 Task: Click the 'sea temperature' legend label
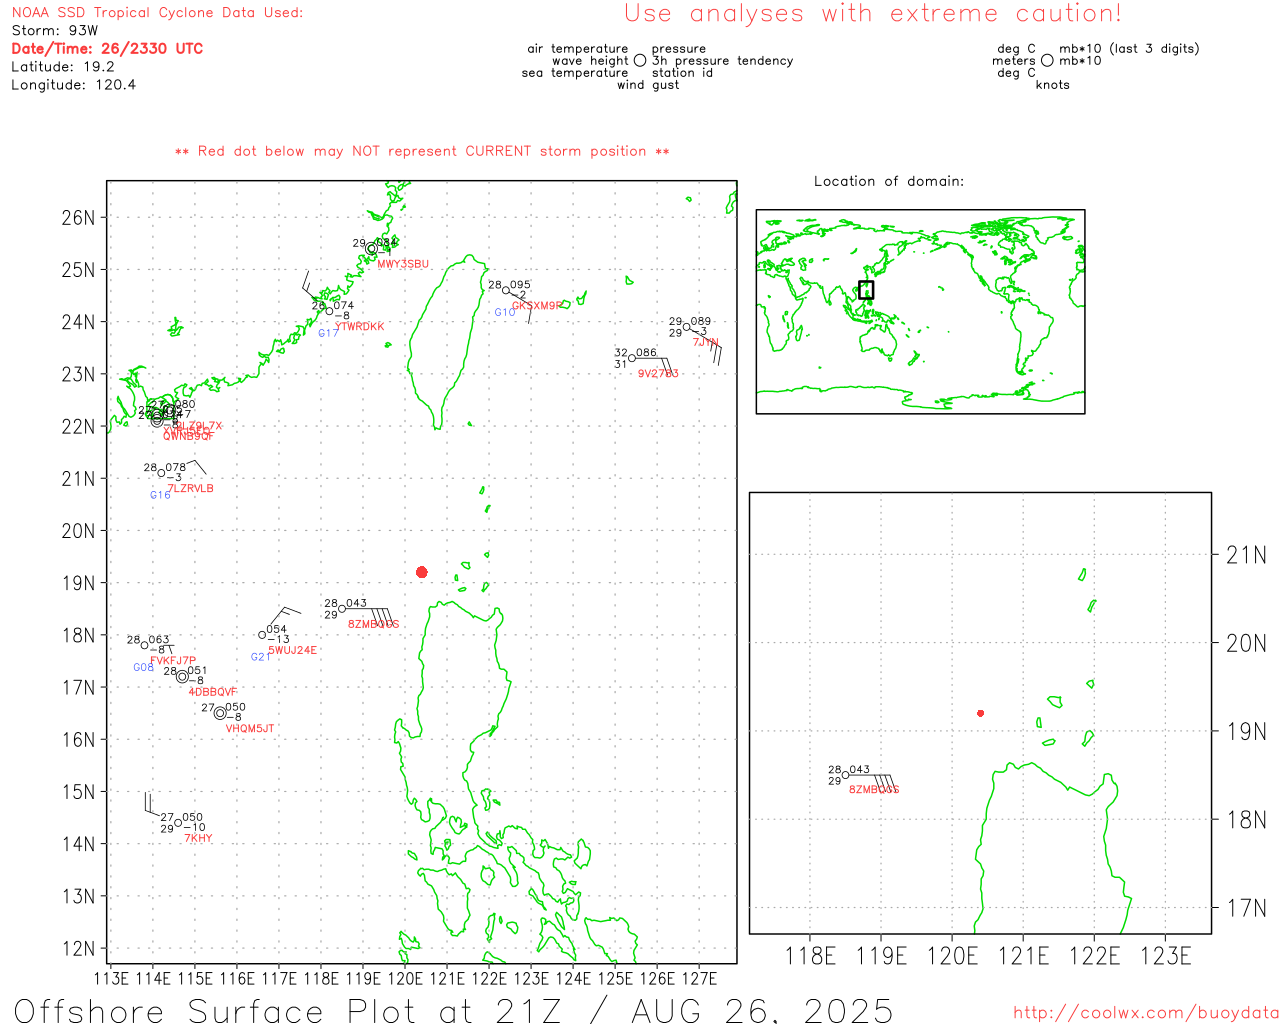(x=575, y=73)
